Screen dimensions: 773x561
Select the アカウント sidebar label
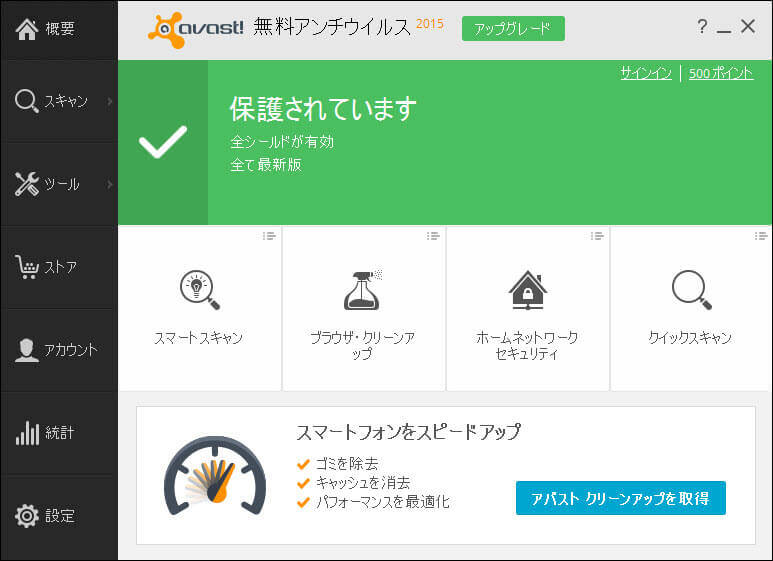(71, 350)
